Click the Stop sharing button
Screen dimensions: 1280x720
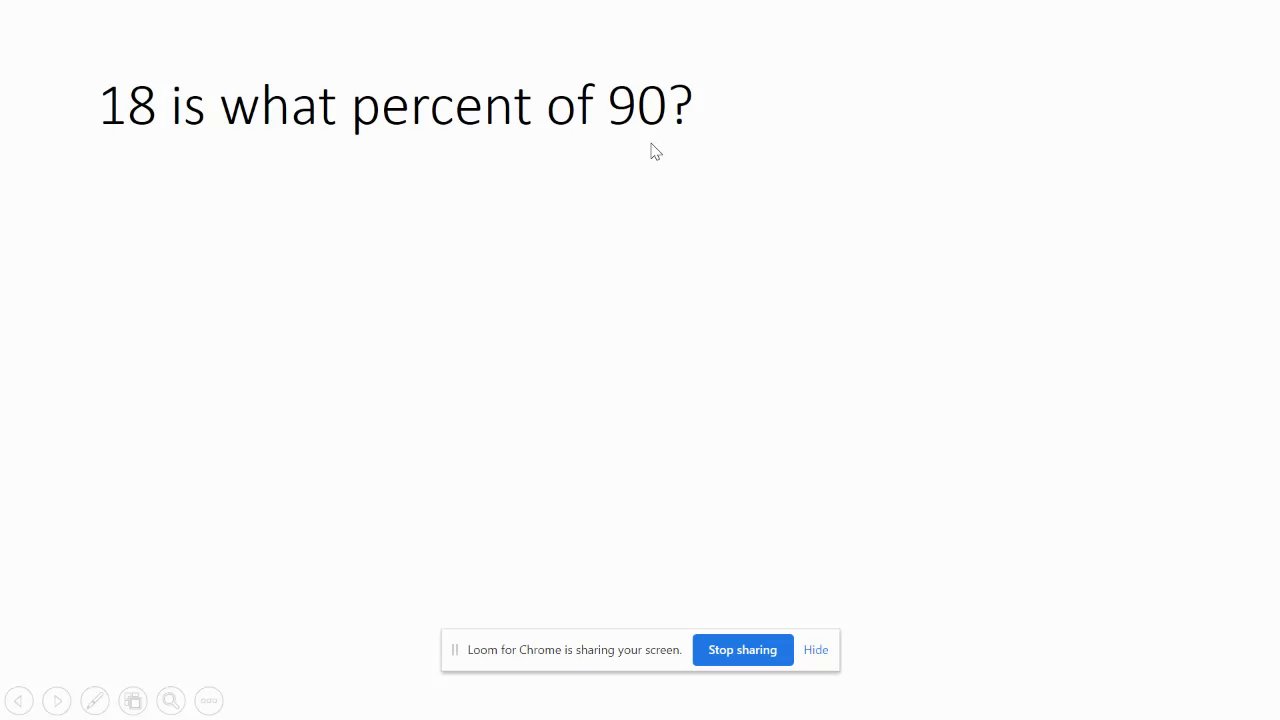pyautogui.click(x=742, y=650)
